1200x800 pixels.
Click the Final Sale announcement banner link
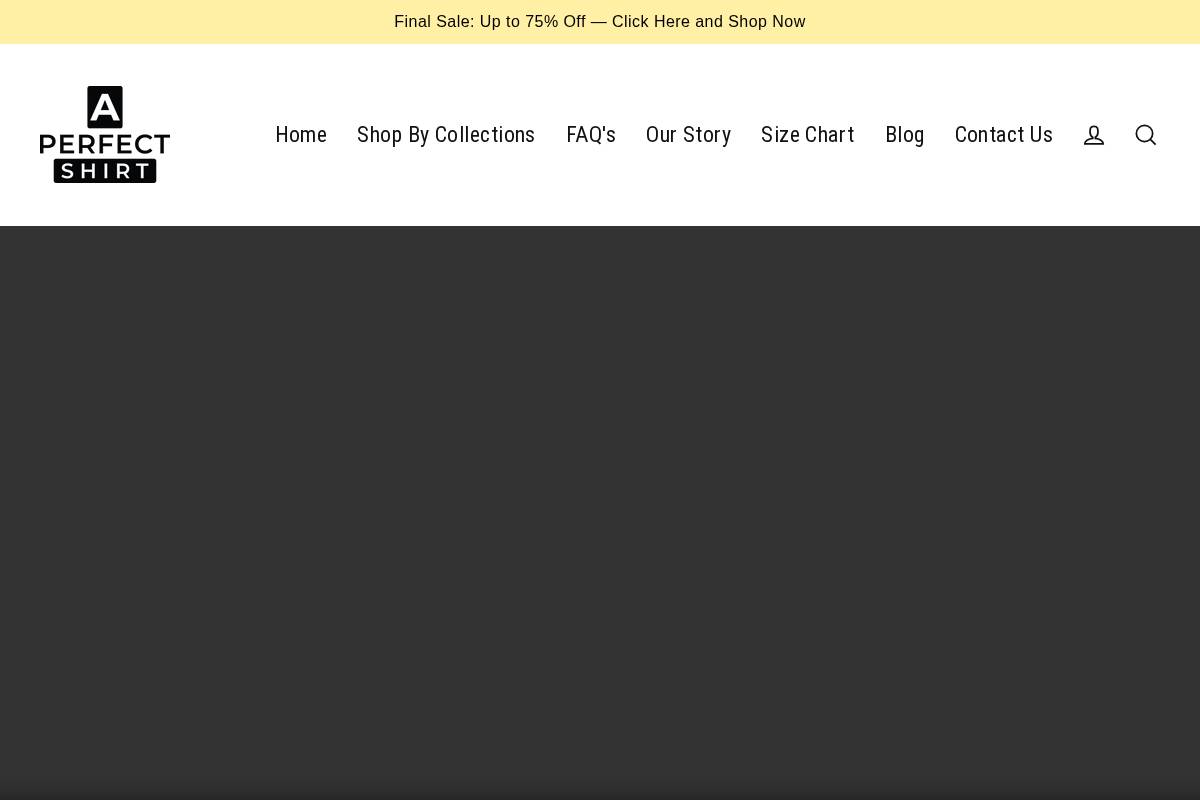pos(600,21)
